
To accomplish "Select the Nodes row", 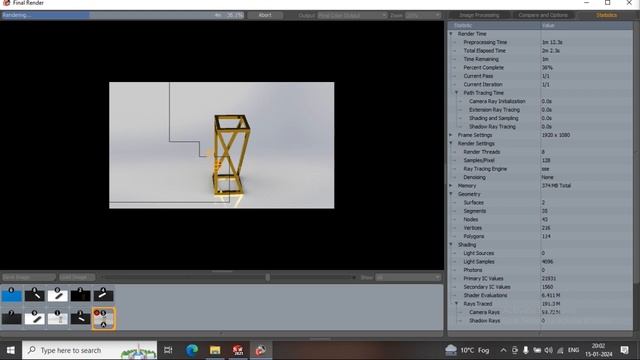I will pyautogui.click(x=540, y=219).
